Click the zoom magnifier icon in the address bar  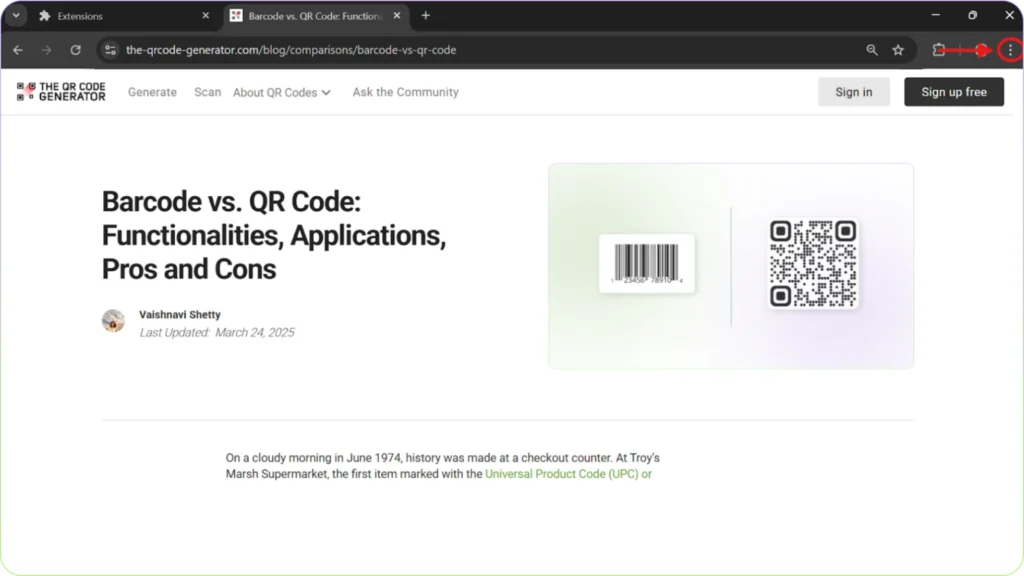point(871,48)
